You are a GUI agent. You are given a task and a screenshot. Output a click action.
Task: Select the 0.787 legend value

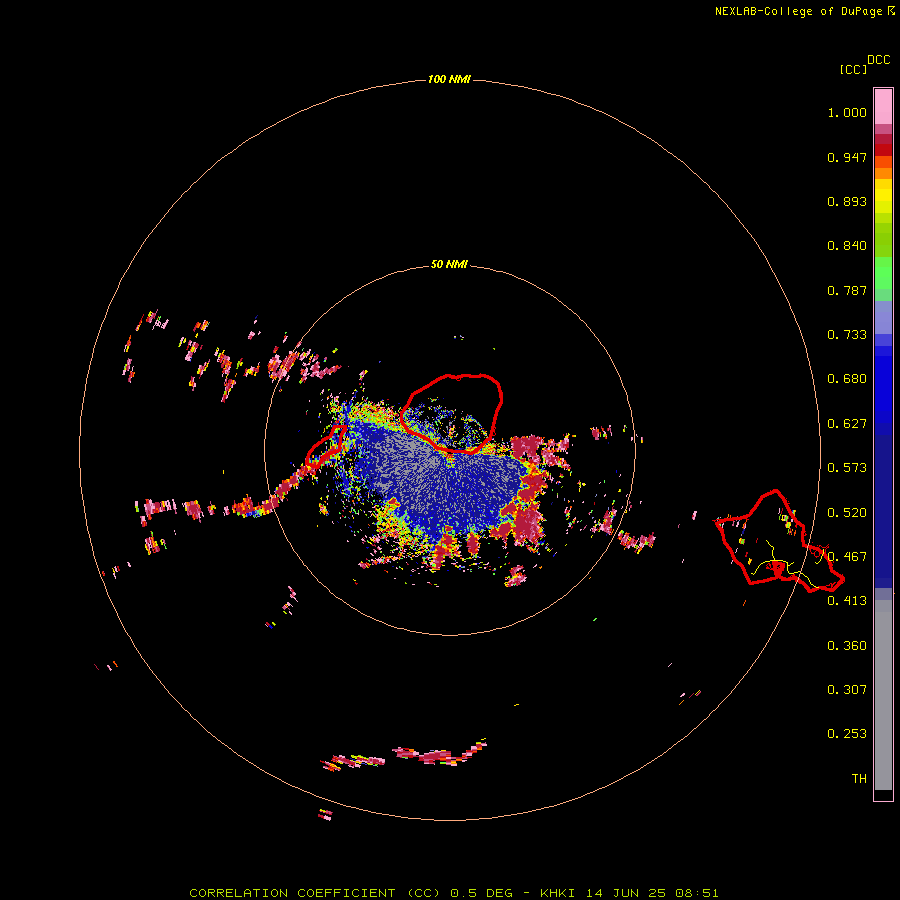pos(847,290)
